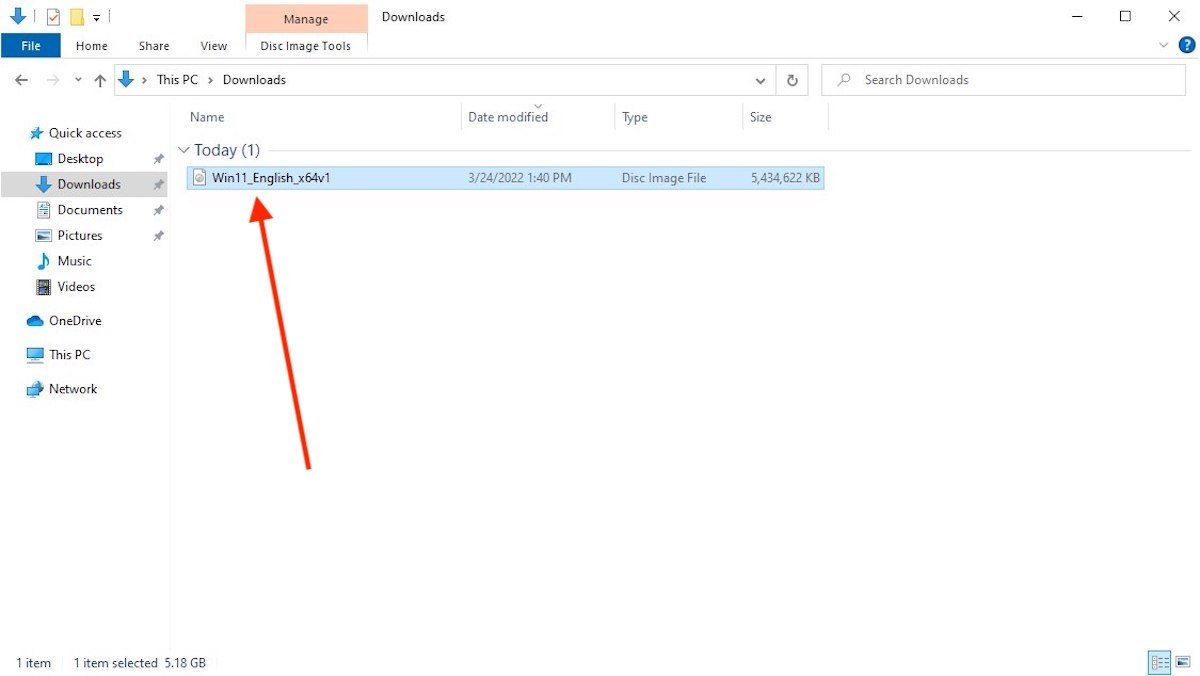Open OneDrive in the navigation pane
The width and height of the screenshot is (1200, 676).
(x=75, y=321)
